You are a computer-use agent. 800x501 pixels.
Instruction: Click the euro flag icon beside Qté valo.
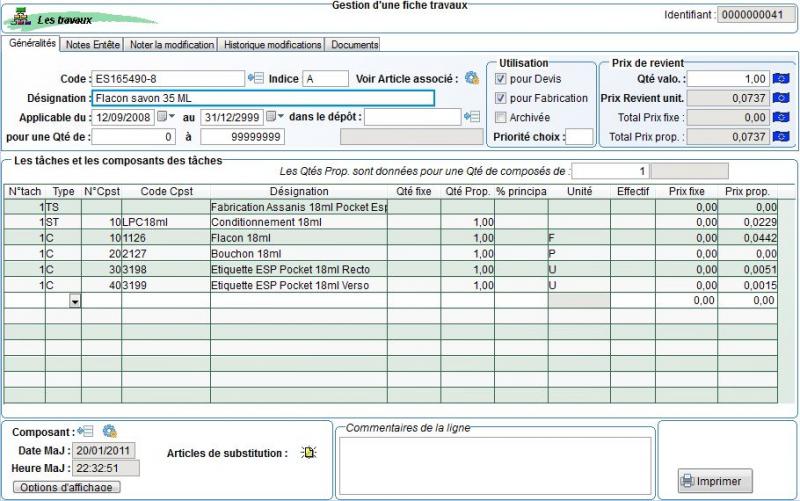click(781, 79)
